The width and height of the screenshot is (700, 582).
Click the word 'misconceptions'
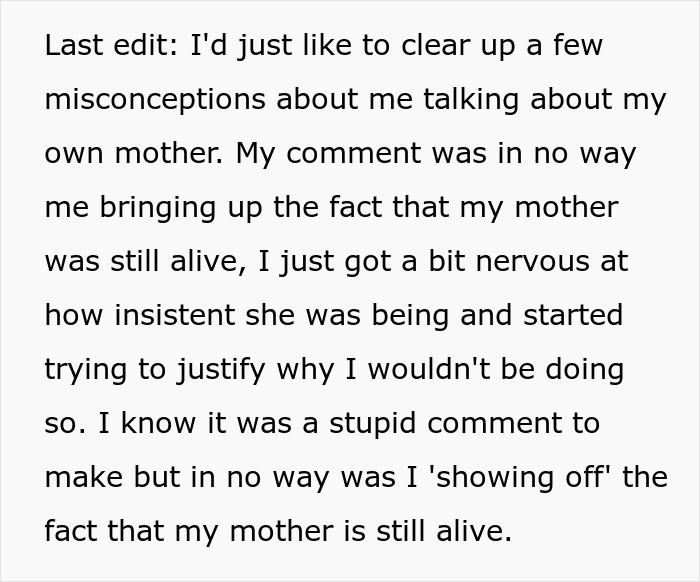pos(155,100)
